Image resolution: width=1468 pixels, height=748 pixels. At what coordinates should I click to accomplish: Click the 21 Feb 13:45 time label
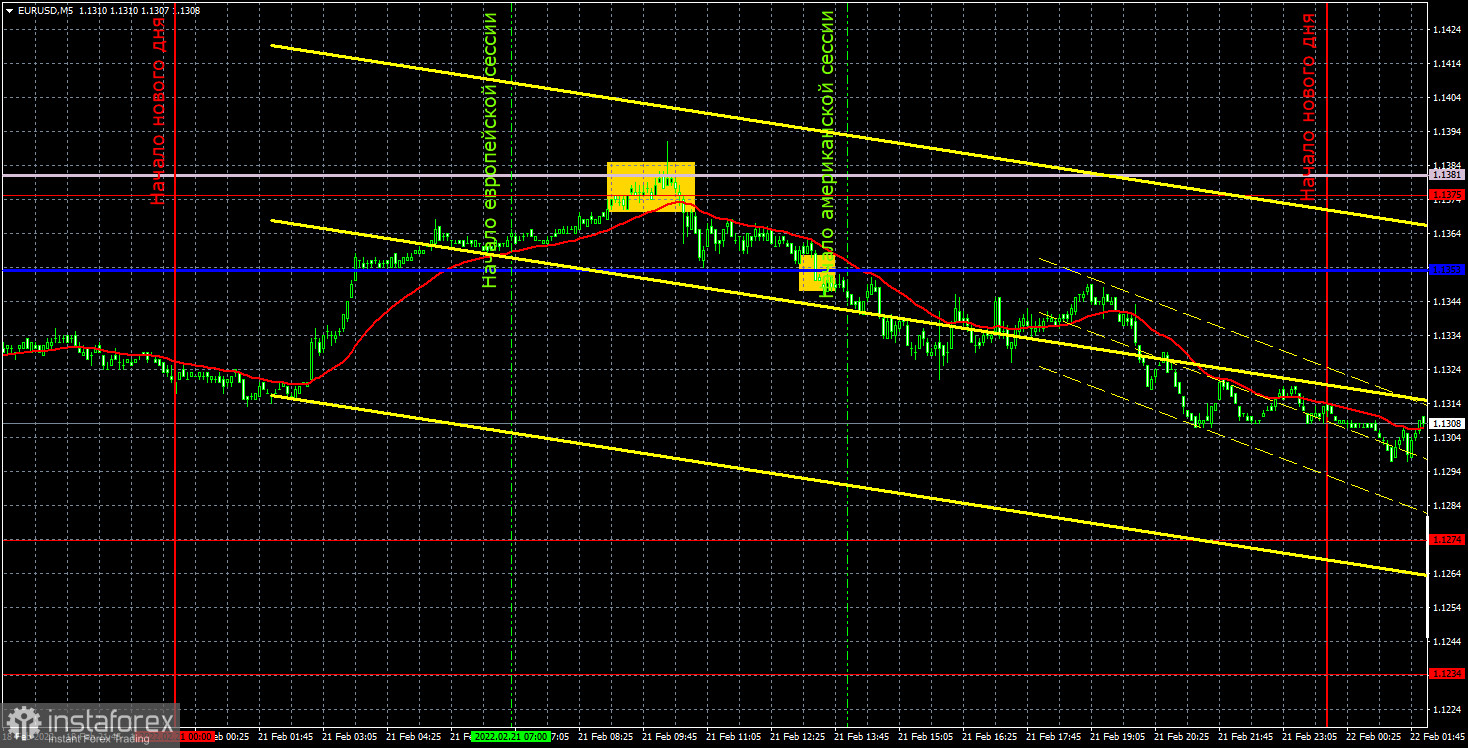[x=864, y=736]
